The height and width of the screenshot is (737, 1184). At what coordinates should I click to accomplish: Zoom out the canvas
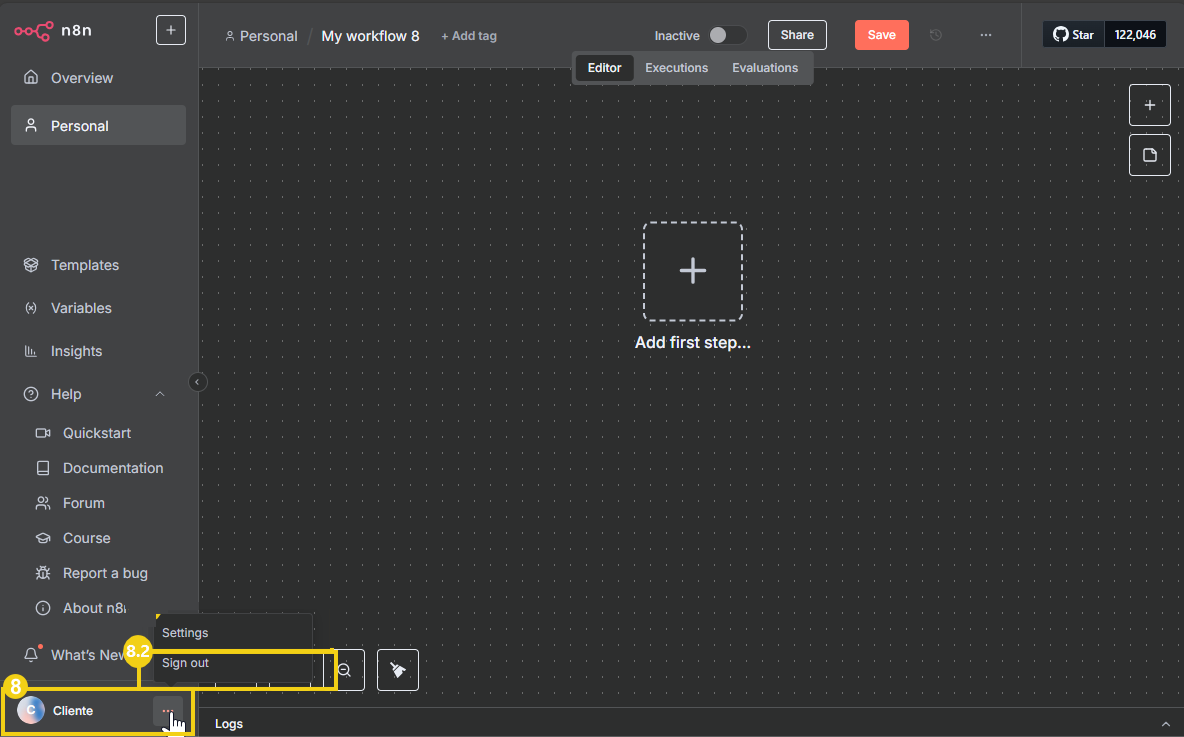345,670
